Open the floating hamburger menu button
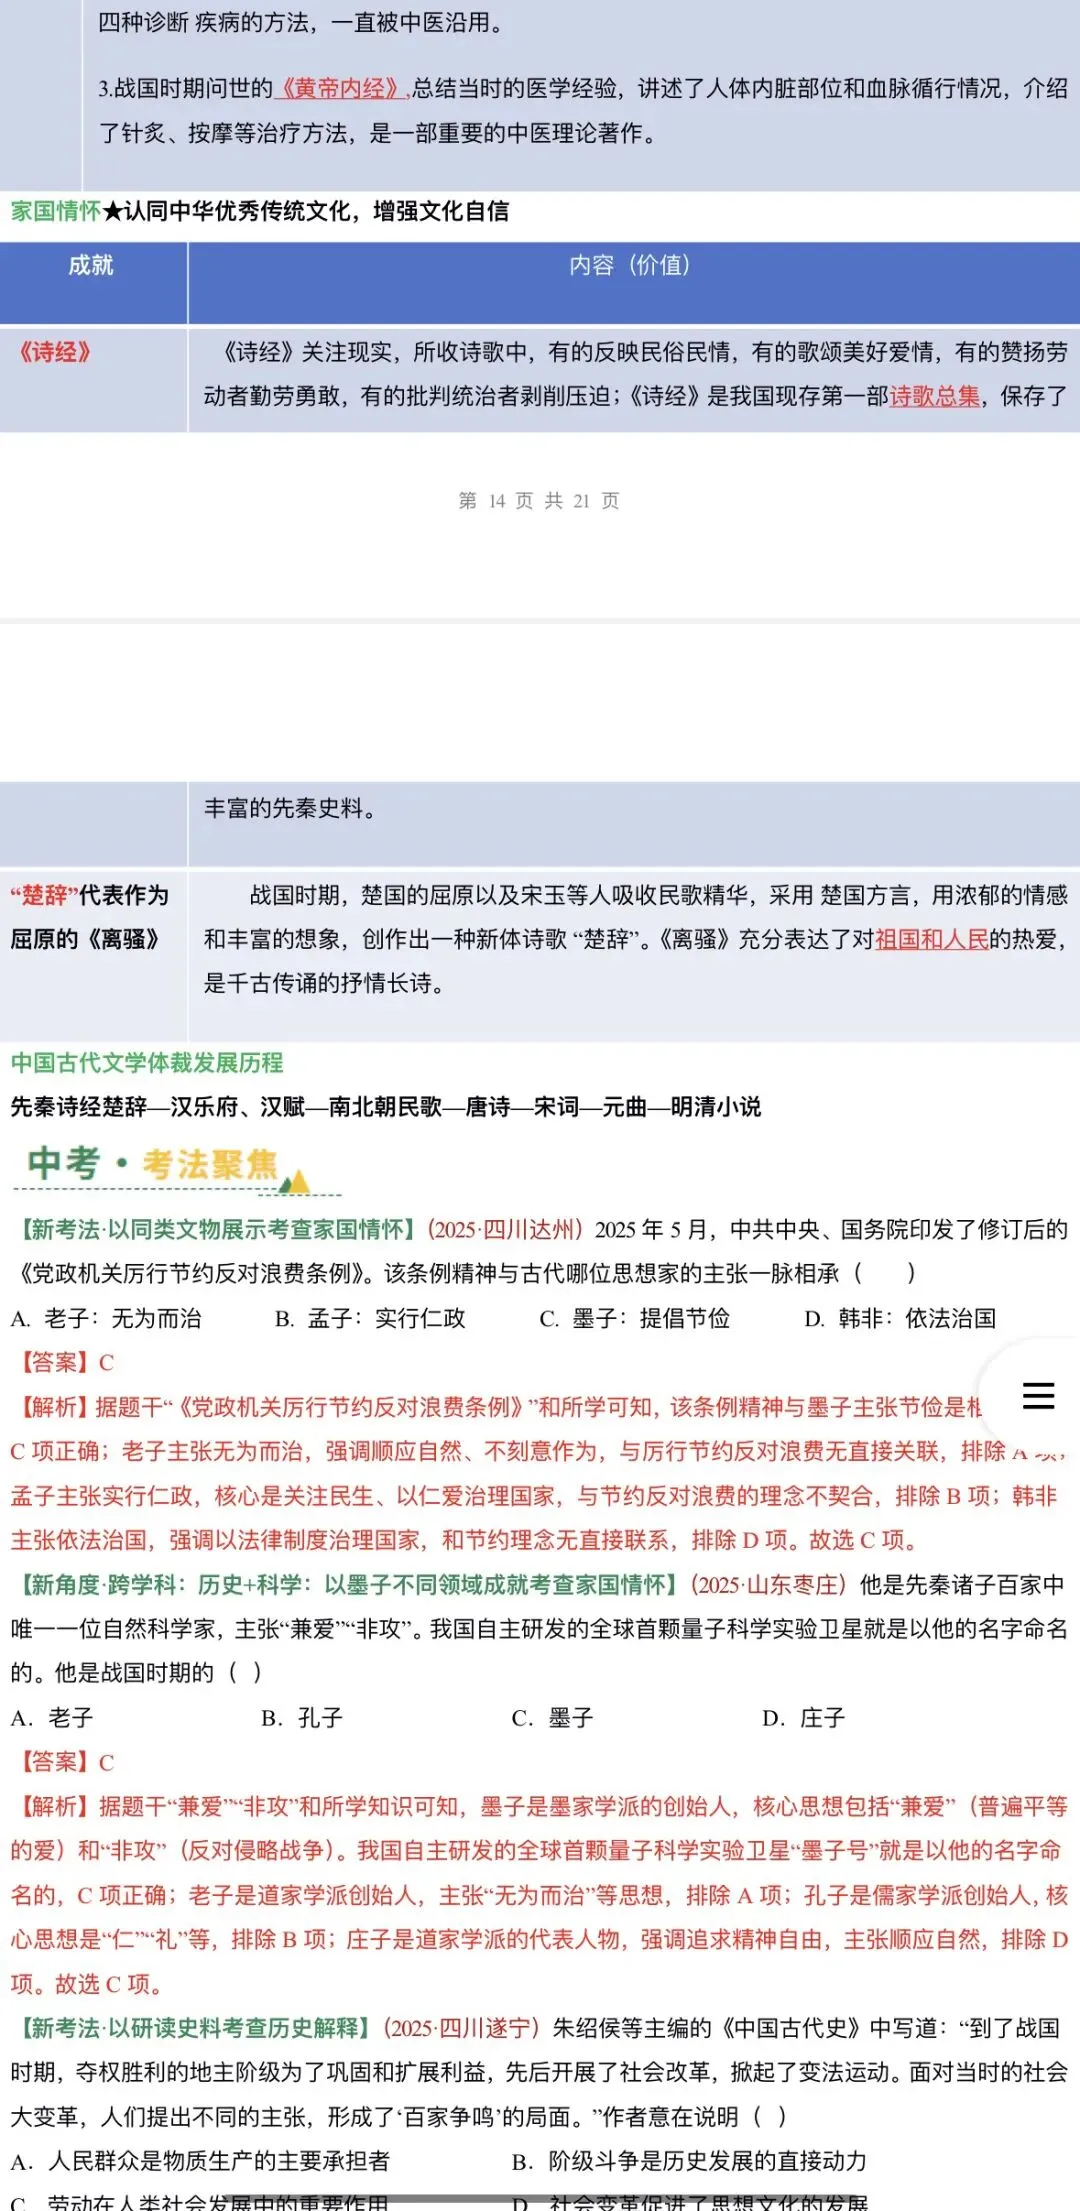Viewport: 1080px width, 2211px height. click(x=1038, y=1394)
